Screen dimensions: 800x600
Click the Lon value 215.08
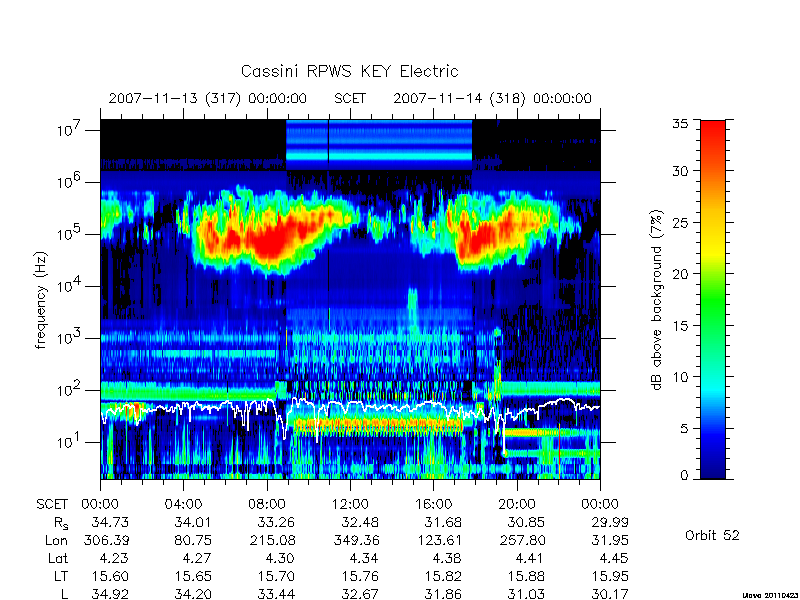[x=272, y=540]
